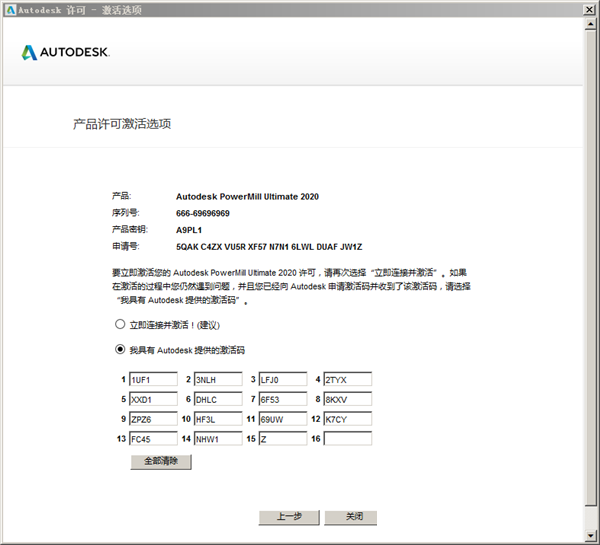Viewport: 600px width, 545px height.
Task: Select the 立即连接并激活 radio option
Action: pos(120,325)
